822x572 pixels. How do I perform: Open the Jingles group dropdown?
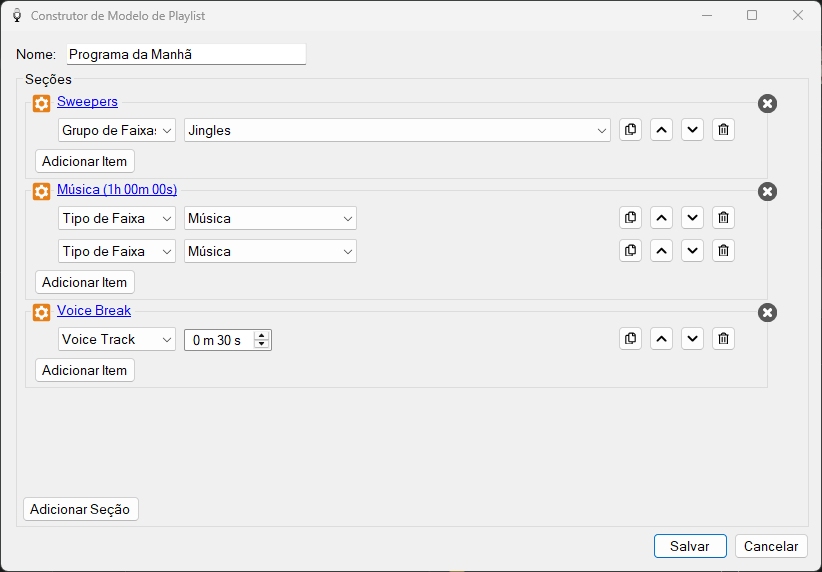(x=397, y=130)
